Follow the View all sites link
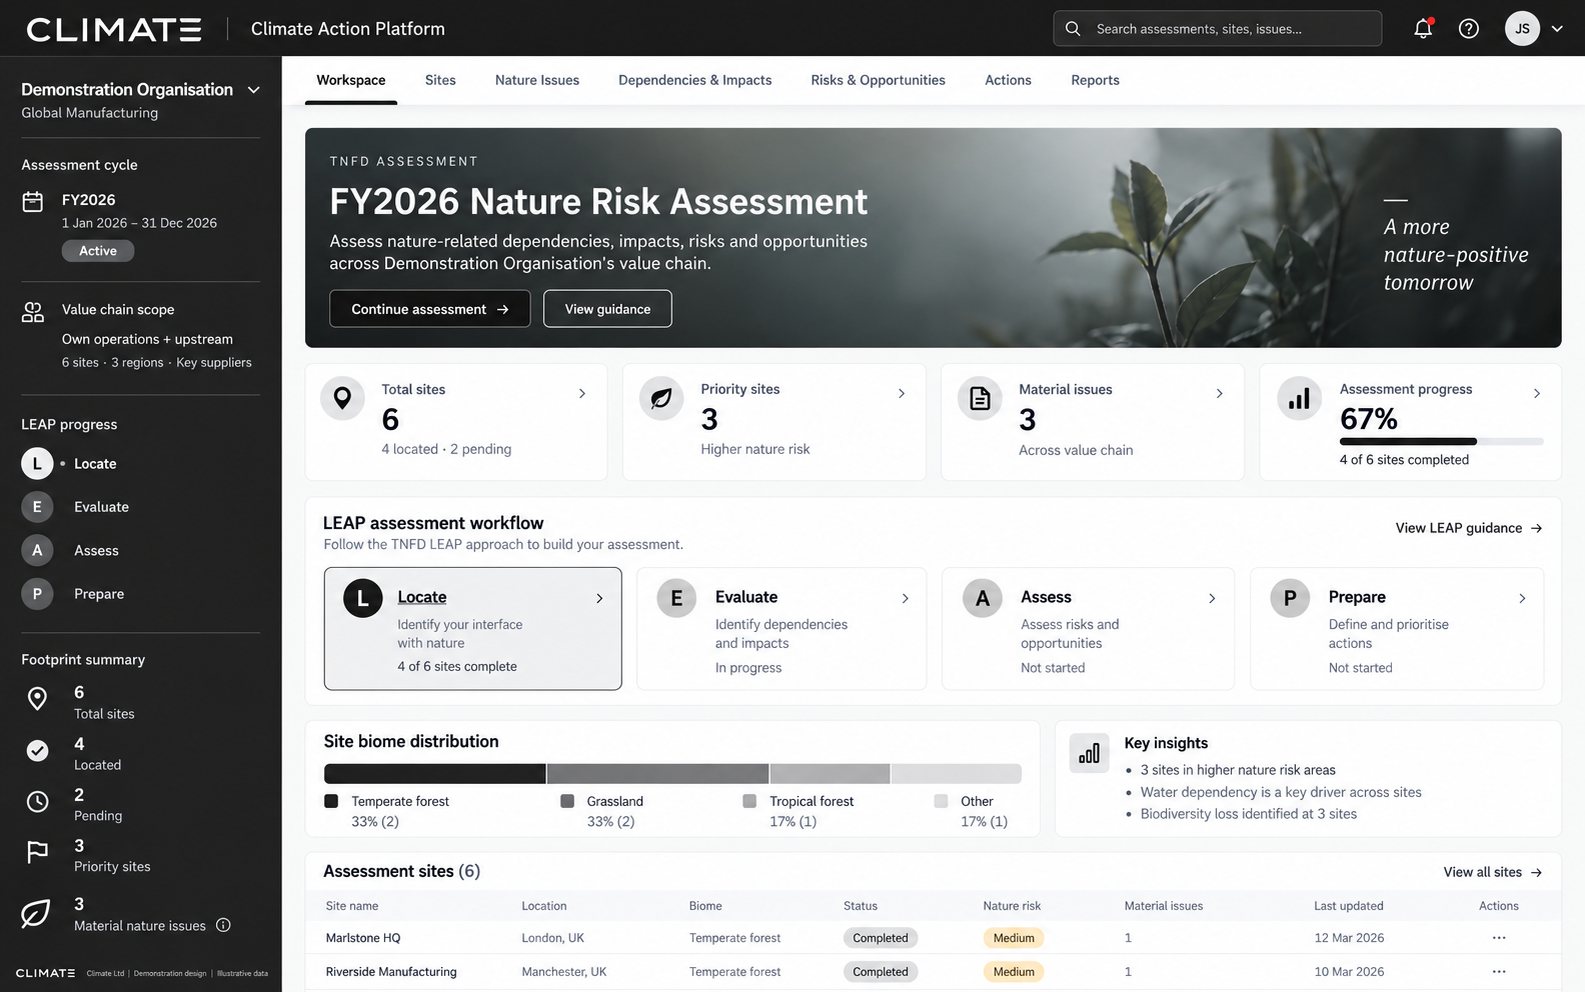1585x992 pixels. click(x=1493, y=872)
